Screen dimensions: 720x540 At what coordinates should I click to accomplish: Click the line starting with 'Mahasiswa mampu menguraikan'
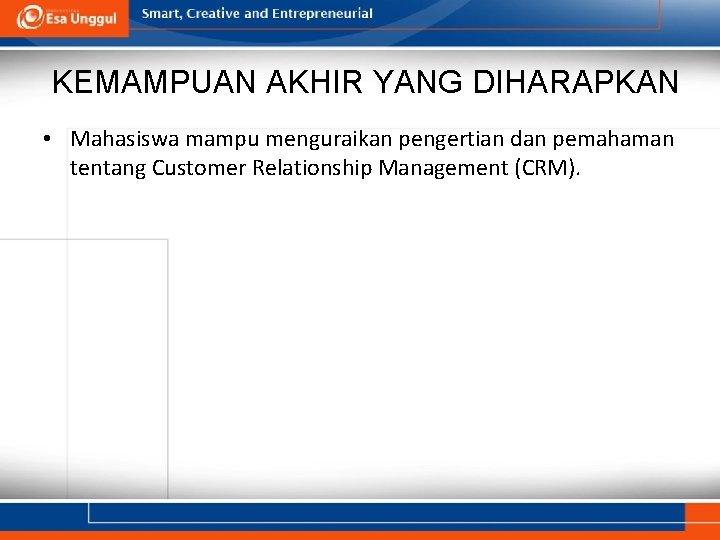coord(372,139)
